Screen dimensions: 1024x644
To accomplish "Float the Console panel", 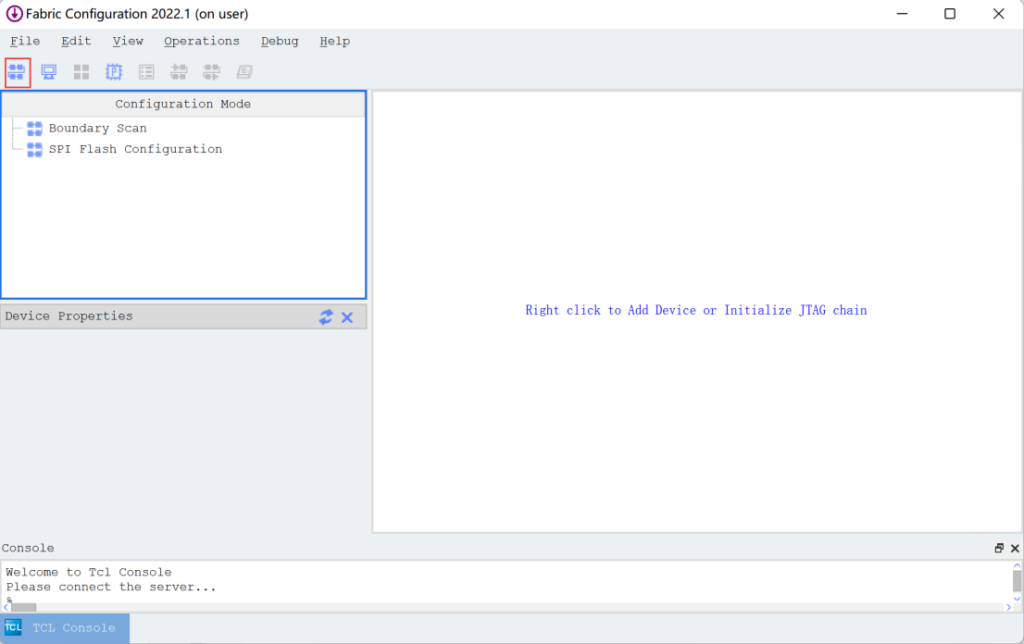I will click(x=998, y=548).
